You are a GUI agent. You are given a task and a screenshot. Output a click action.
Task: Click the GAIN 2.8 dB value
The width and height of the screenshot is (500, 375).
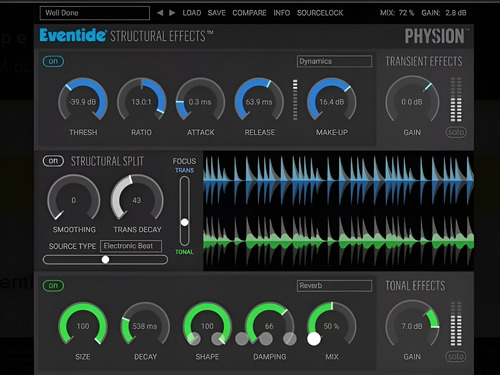pyautogui.click(x=444, y=13)
